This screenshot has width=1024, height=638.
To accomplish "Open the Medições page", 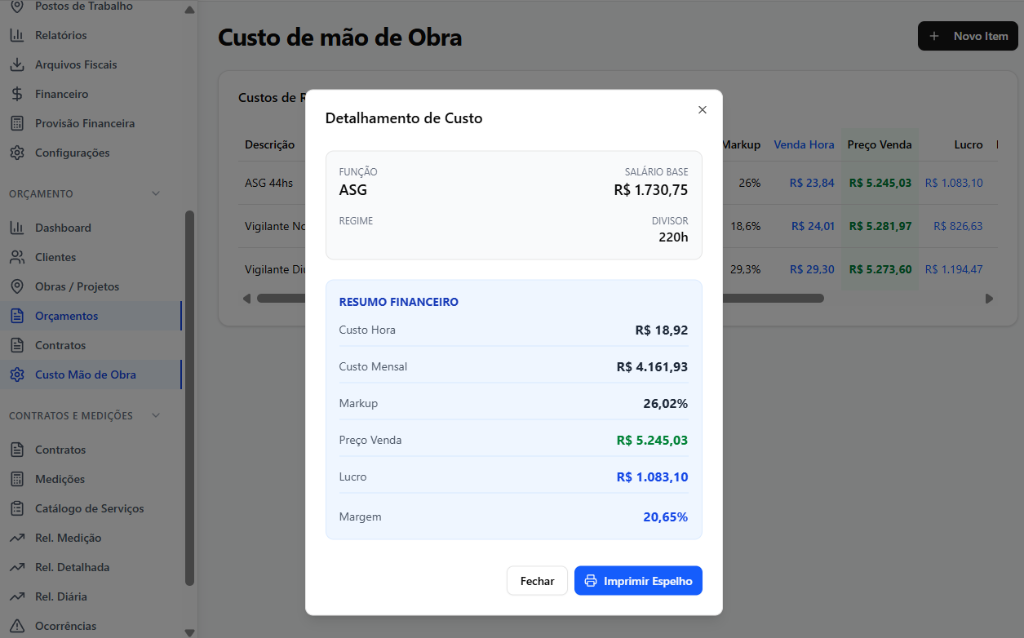I will [60, 479].
